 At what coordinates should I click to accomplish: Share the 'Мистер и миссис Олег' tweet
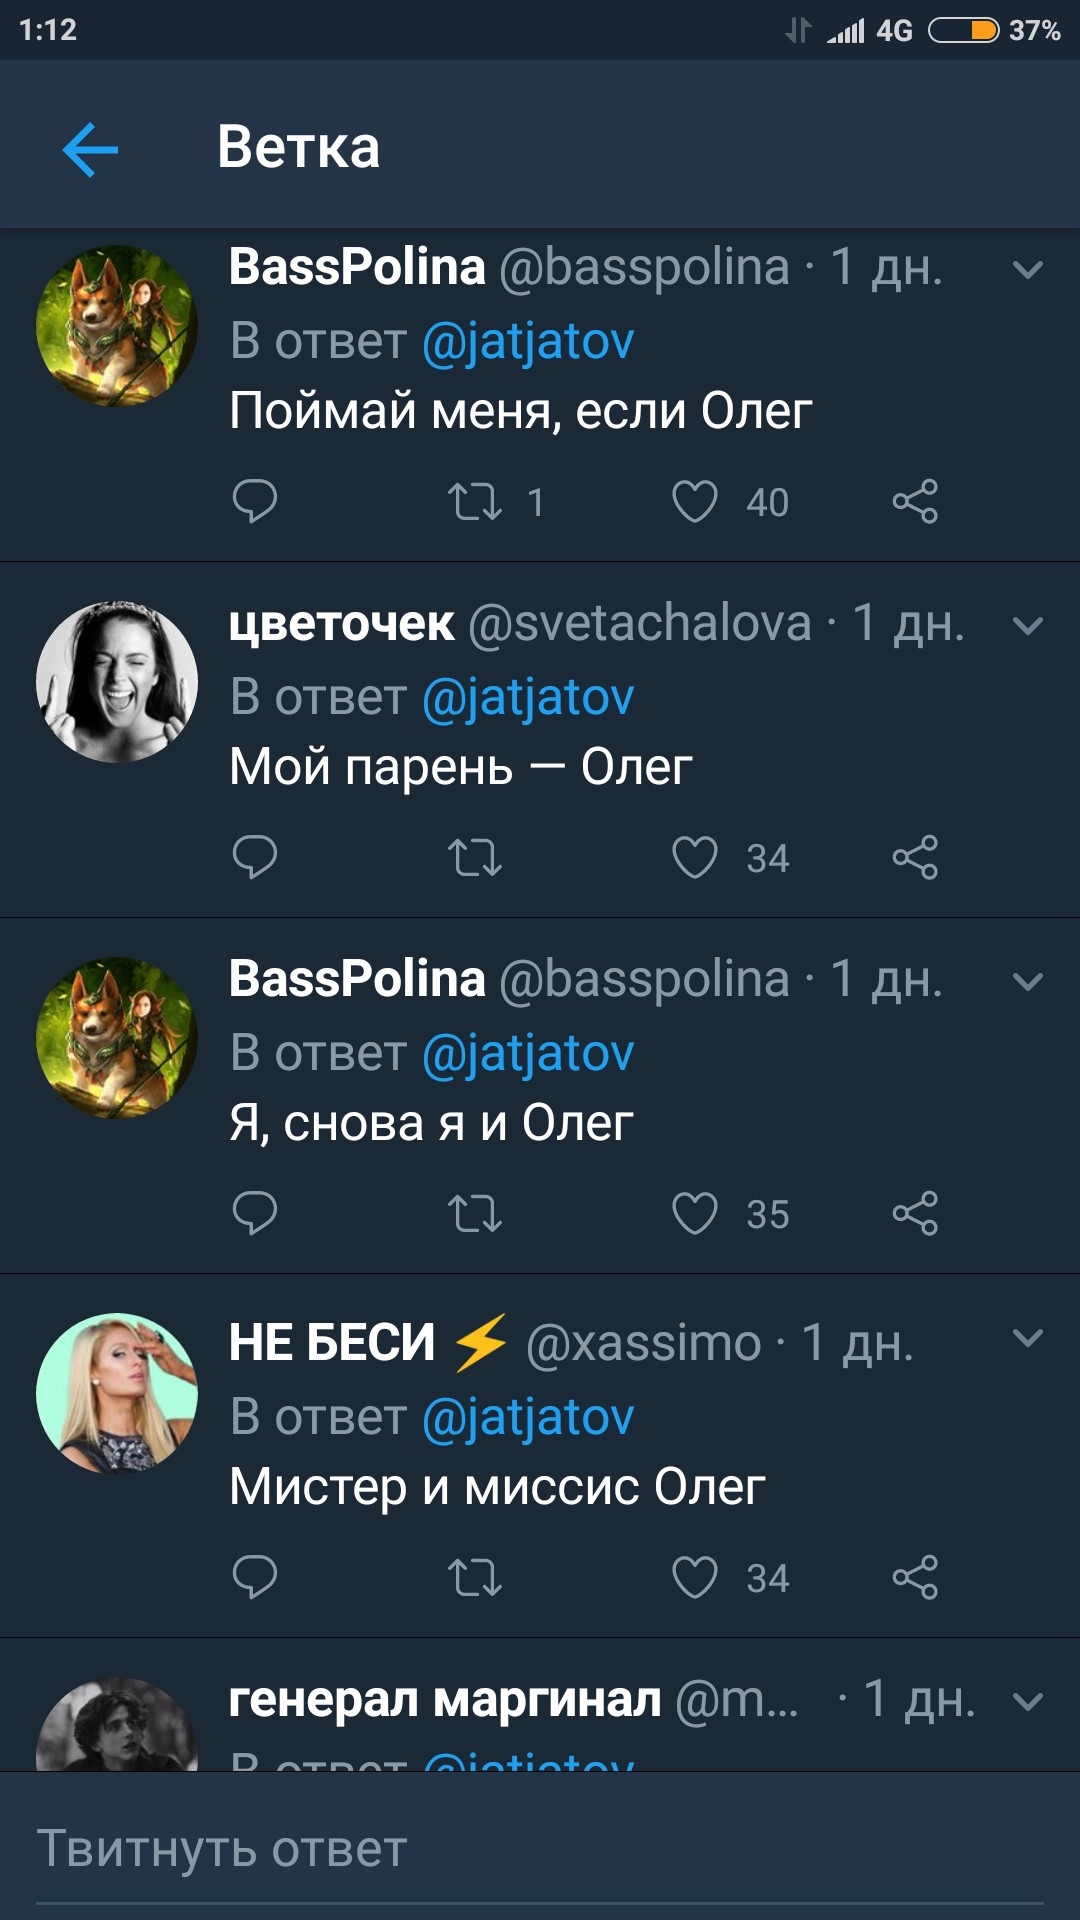[x=915, y=1577]
